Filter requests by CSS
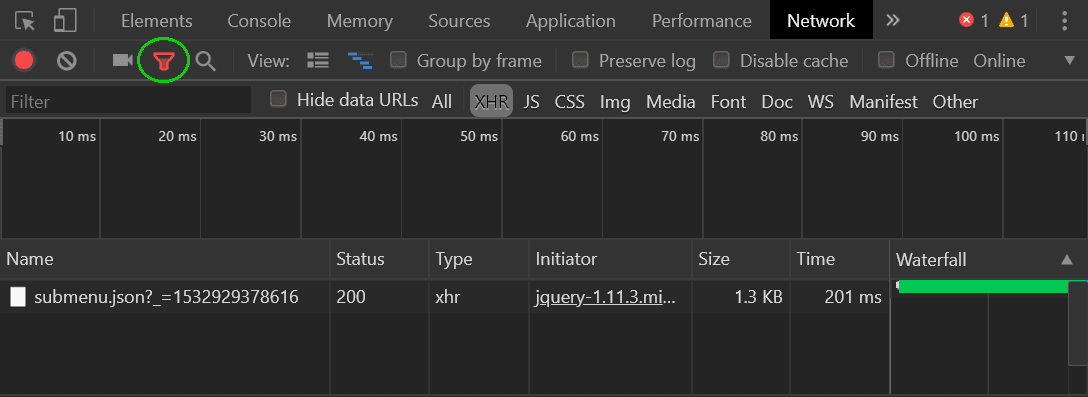 point(570,102)
